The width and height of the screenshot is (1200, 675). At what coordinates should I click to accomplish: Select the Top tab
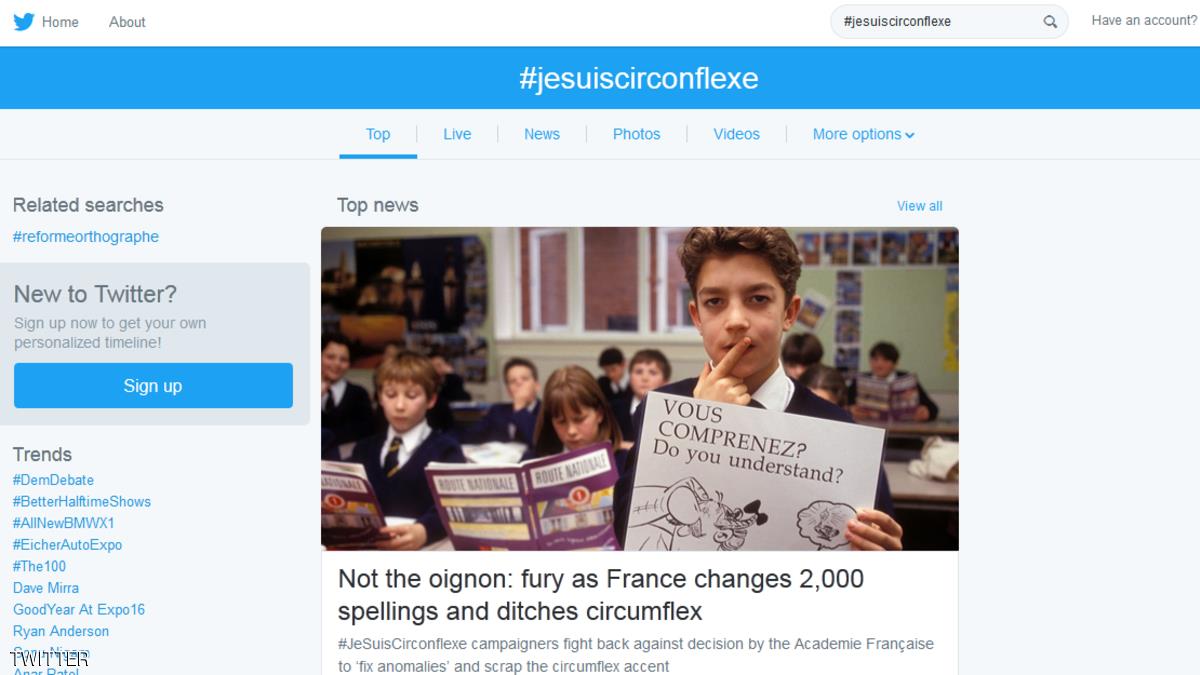point(378,134)
